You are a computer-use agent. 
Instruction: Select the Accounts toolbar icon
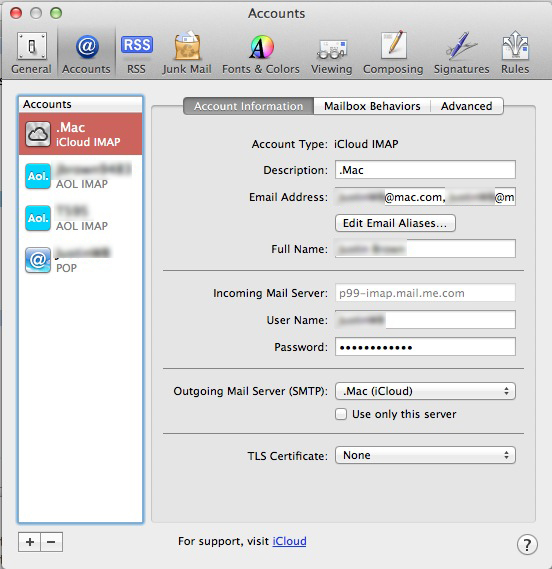coord(86,53)
